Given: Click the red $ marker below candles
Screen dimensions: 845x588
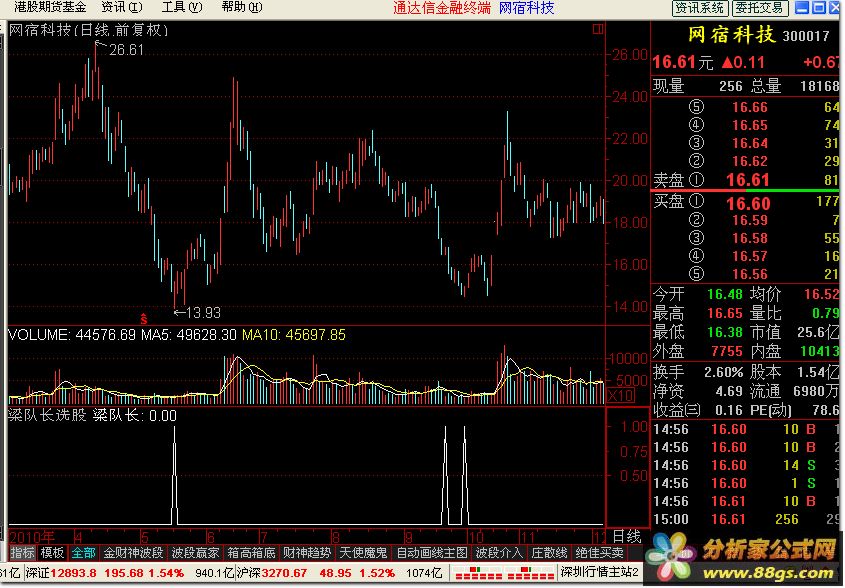Looking at the screenshot, I should click(143, 319).
